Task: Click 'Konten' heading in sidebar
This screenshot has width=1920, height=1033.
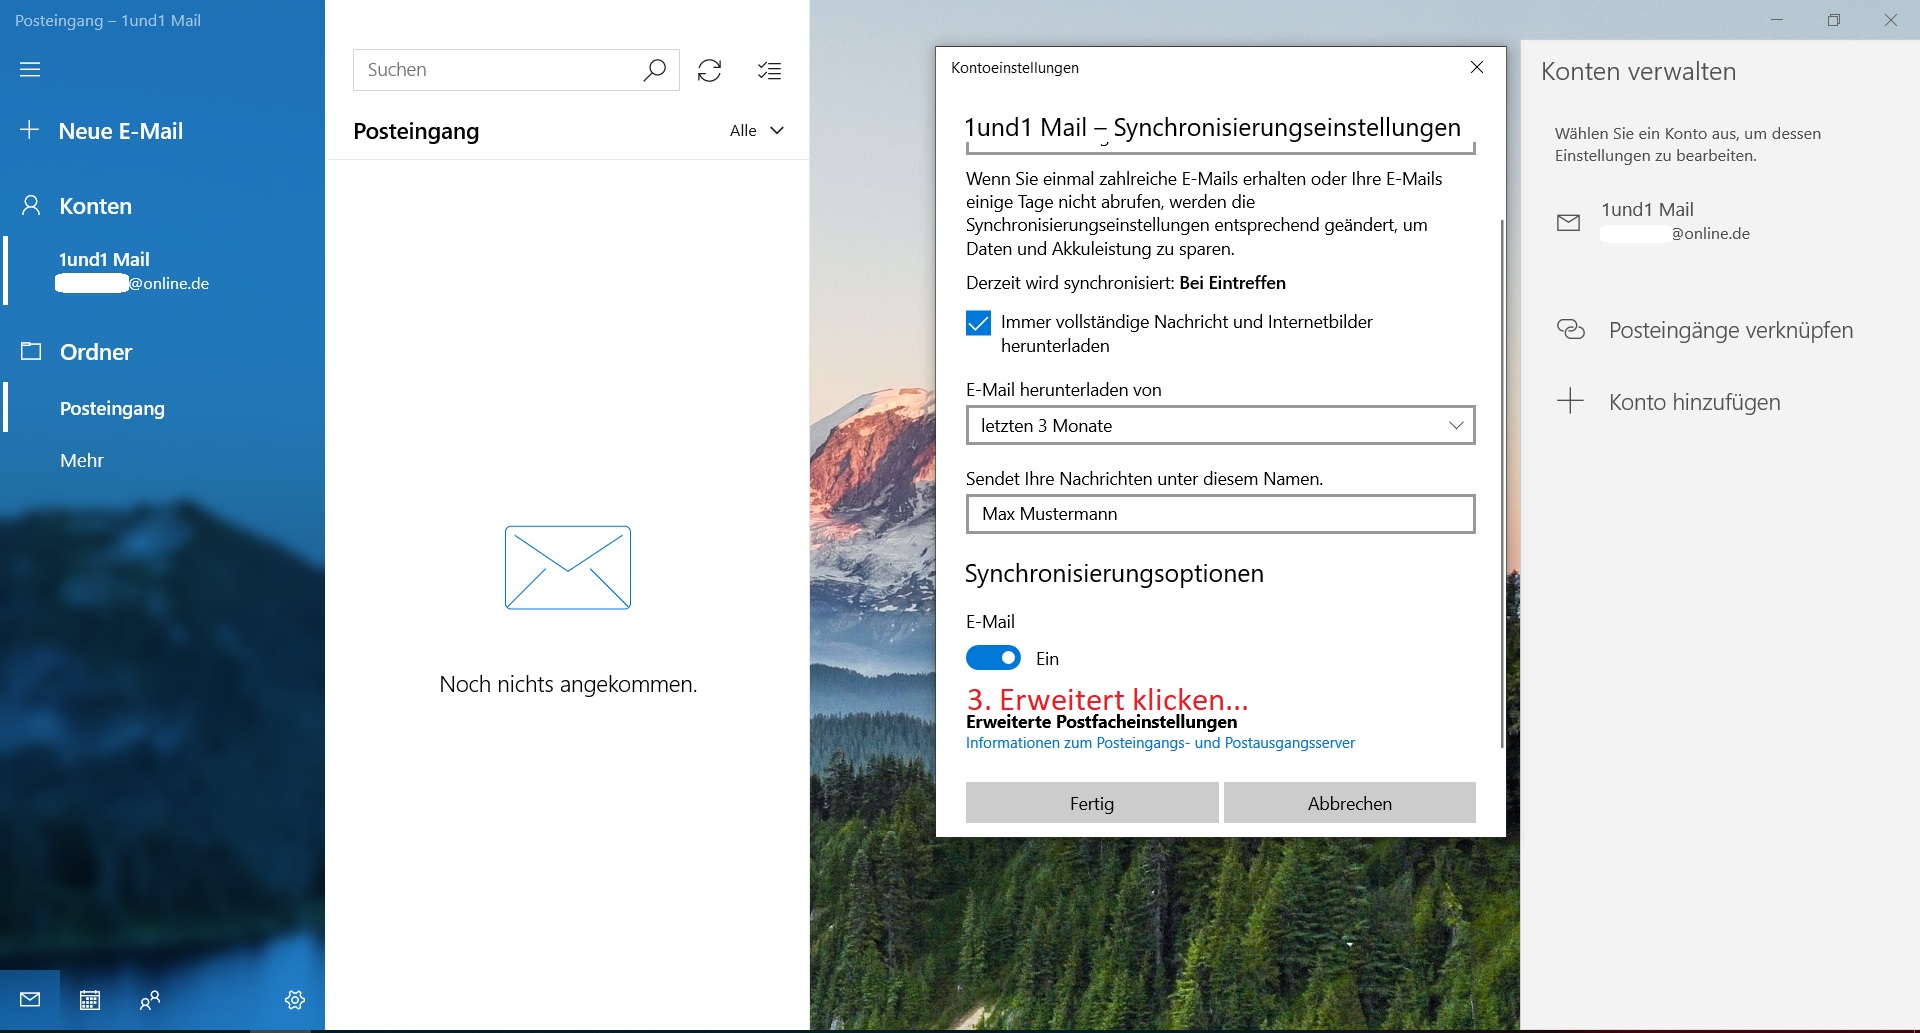Action: [95, 206]
